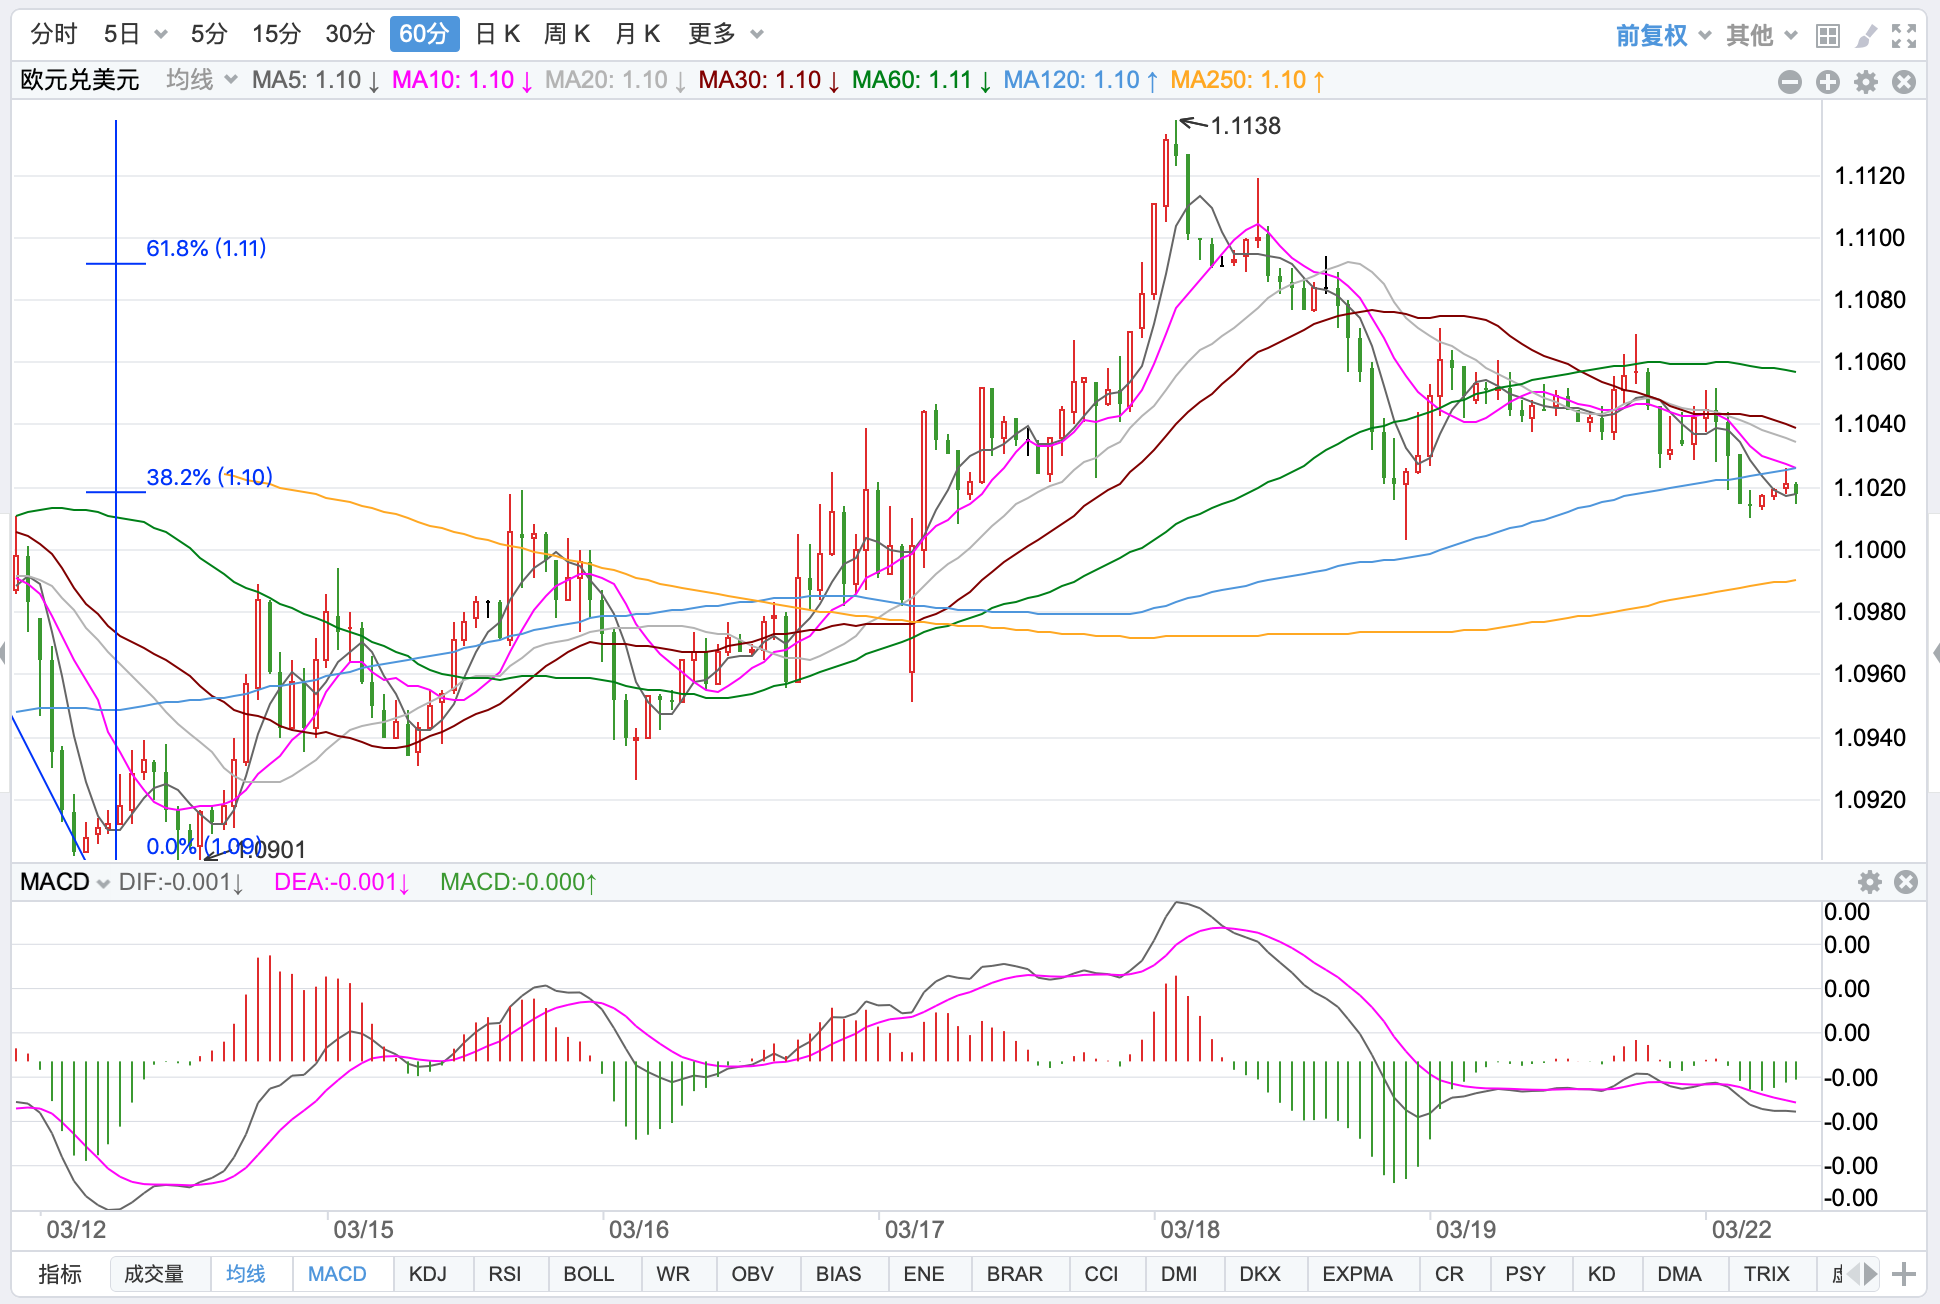This screenshot has height=1304, width=1940.
Task: Click the magenta MA10 legend value
Action: (462, 80)
